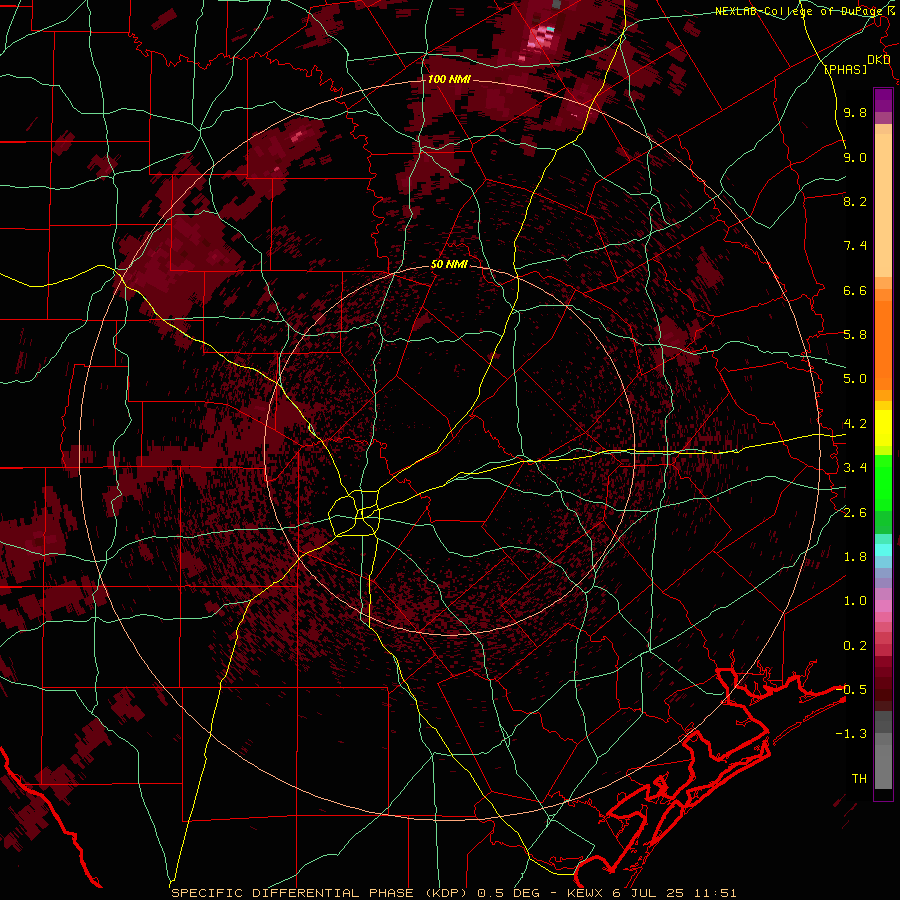Click the '100 NMI' range ring label

point(449,79)
